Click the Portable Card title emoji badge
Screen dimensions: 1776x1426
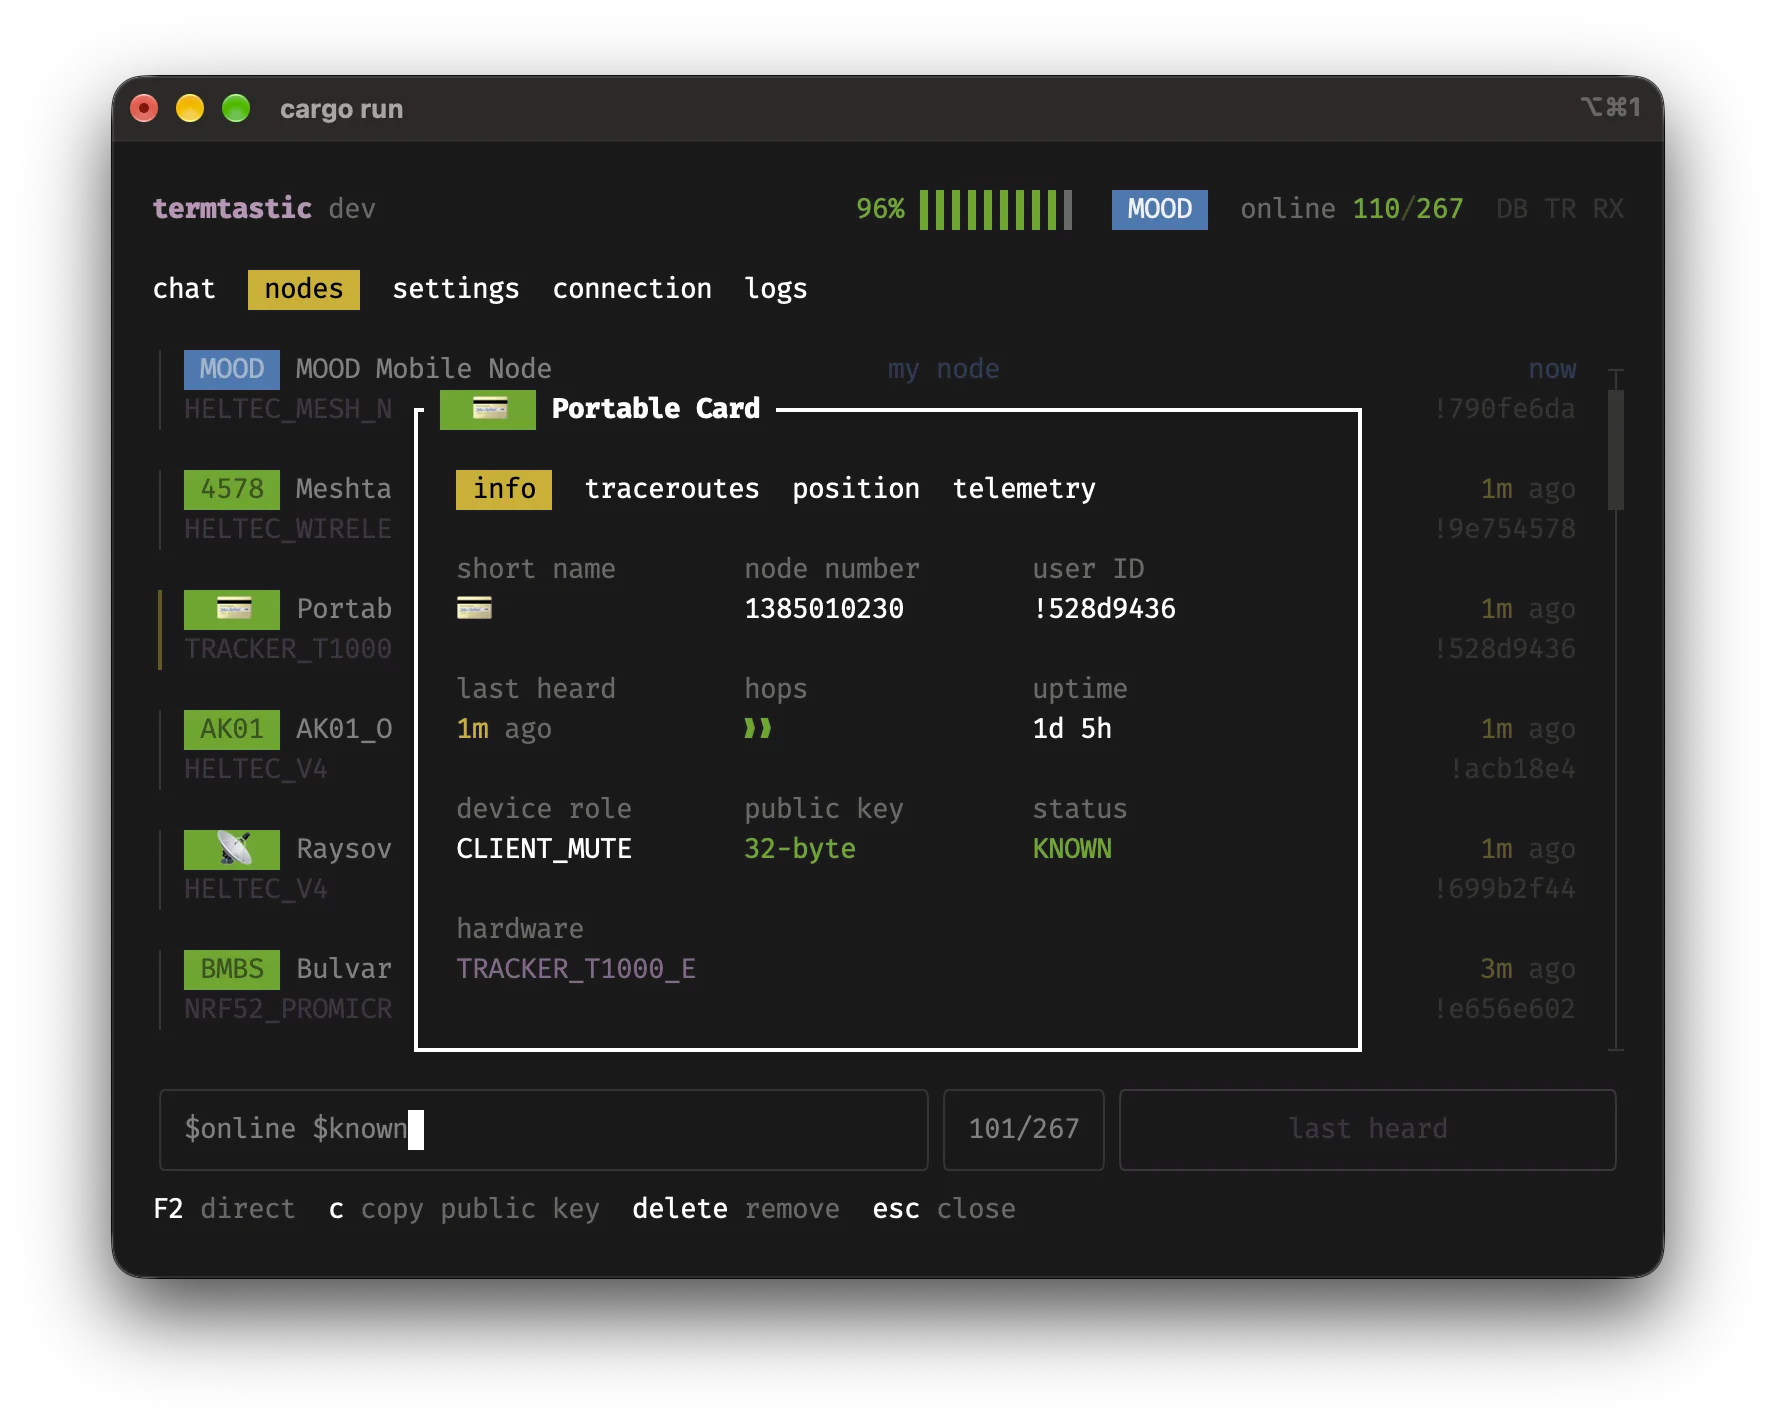click(488, 409)
